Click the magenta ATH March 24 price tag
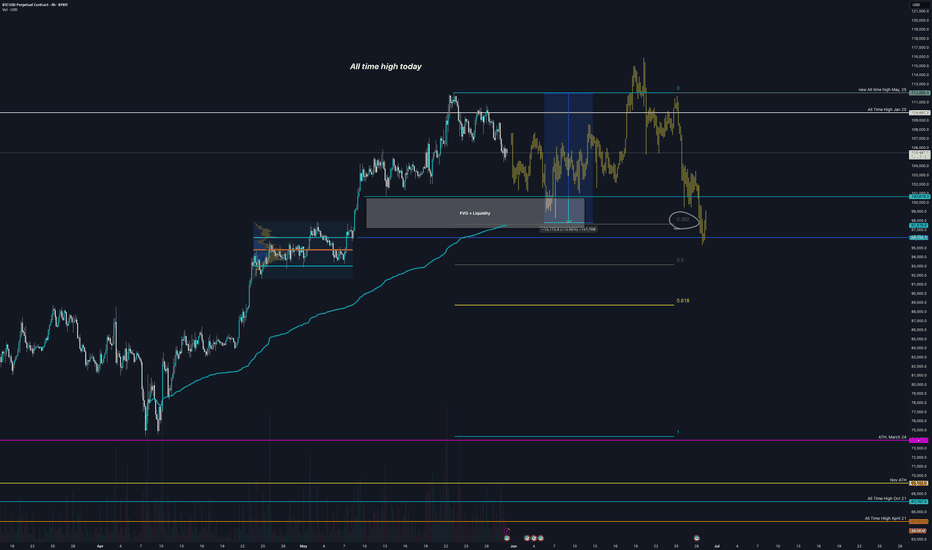 tap(919, 441)
